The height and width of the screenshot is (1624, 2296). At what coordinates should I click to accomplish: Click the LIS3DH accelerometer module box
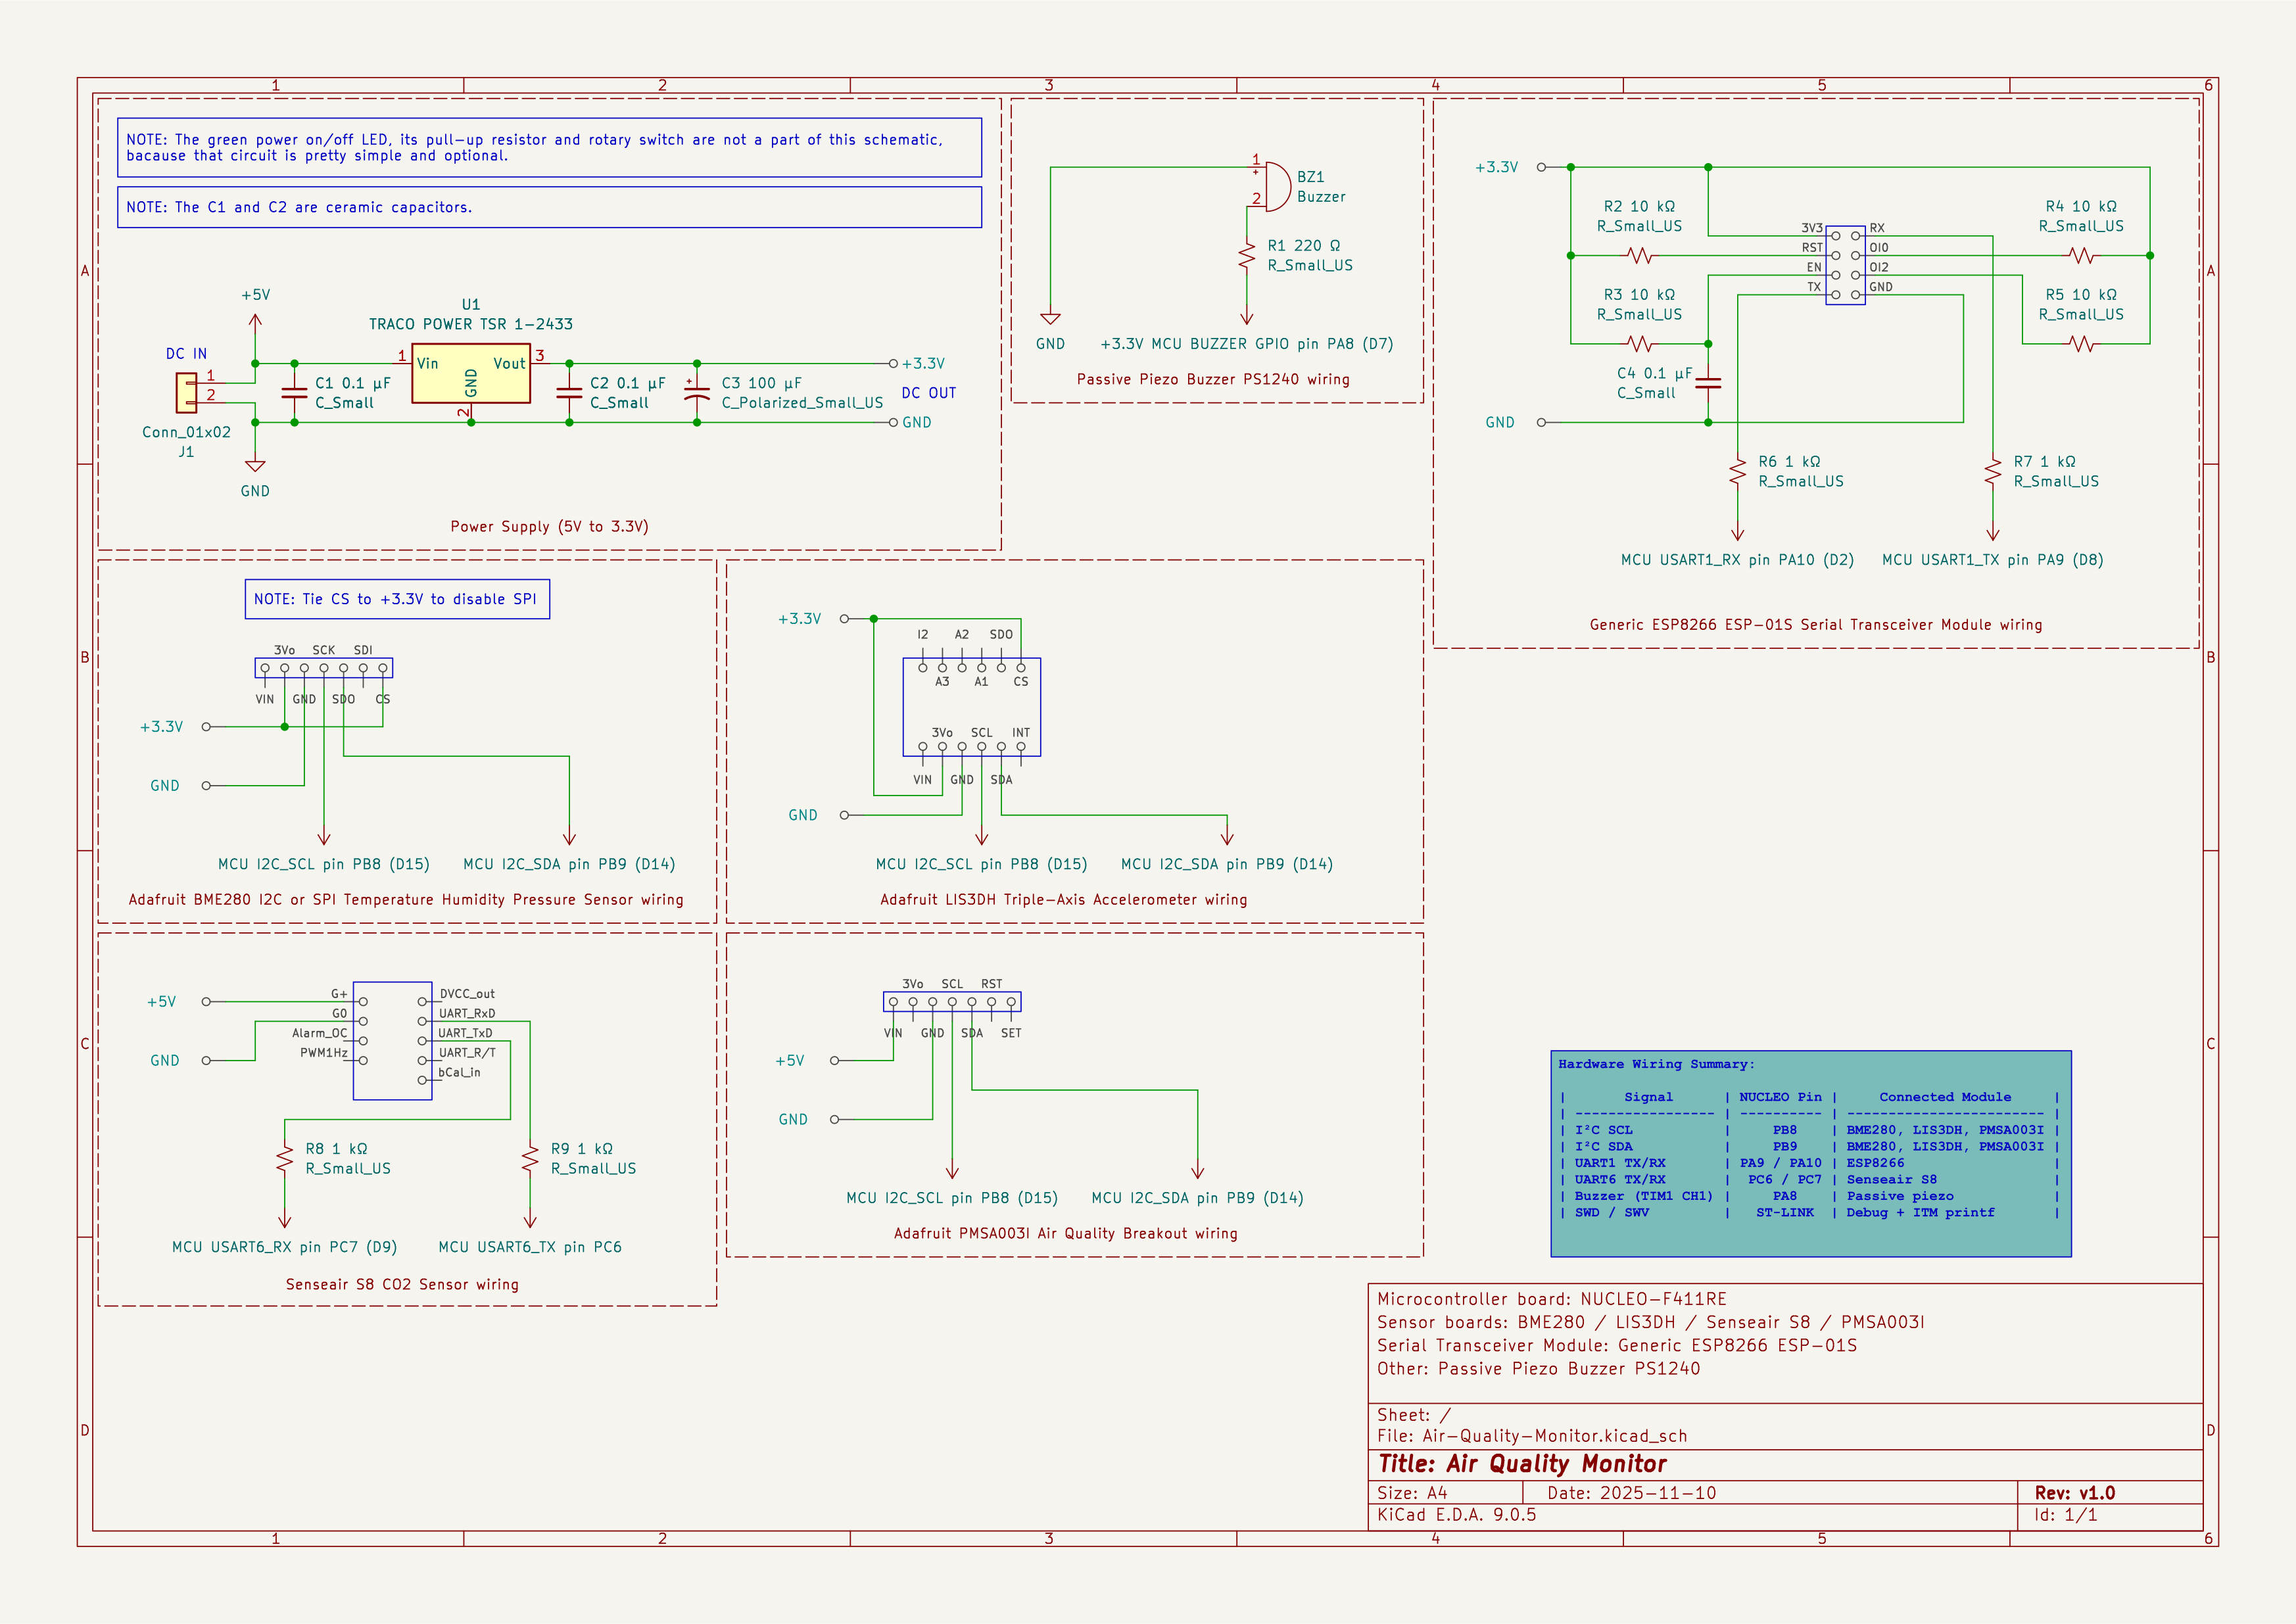[x=972, y=707]
